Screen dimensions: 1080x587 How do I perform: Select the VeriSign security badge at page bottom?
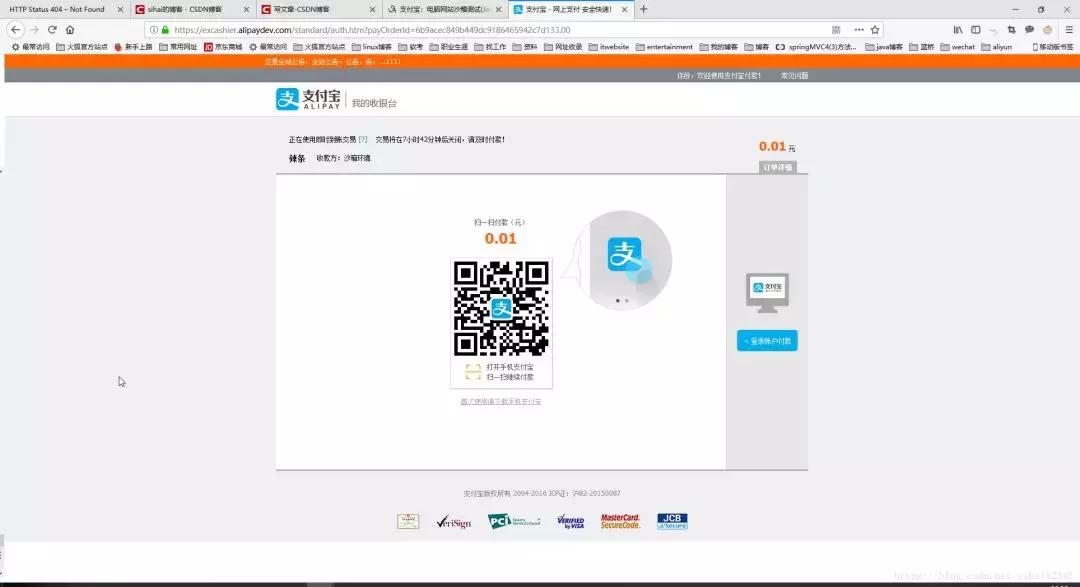coord(453,521)
